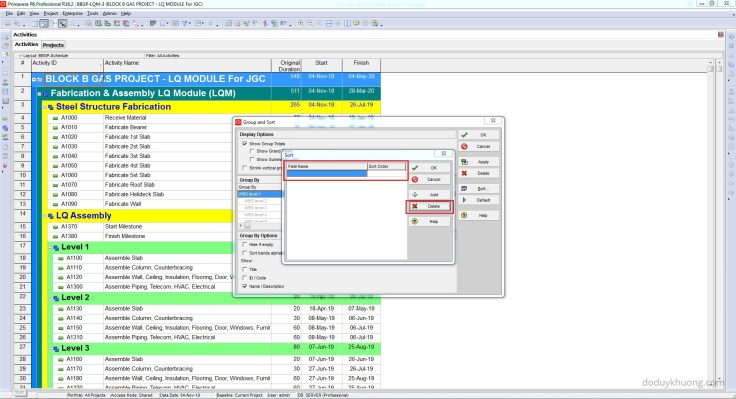Click Sort... button in Group and Sort
This screenshot has height=399, width=736.
pos(479,189)
